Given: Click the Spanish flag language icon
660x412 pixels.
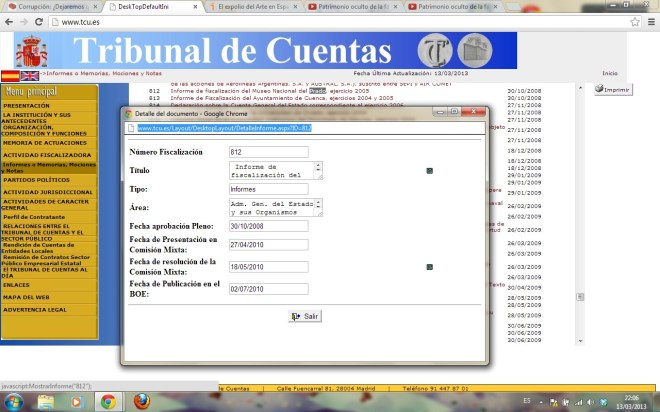Looking at the screenshot, I should (10, 75).
